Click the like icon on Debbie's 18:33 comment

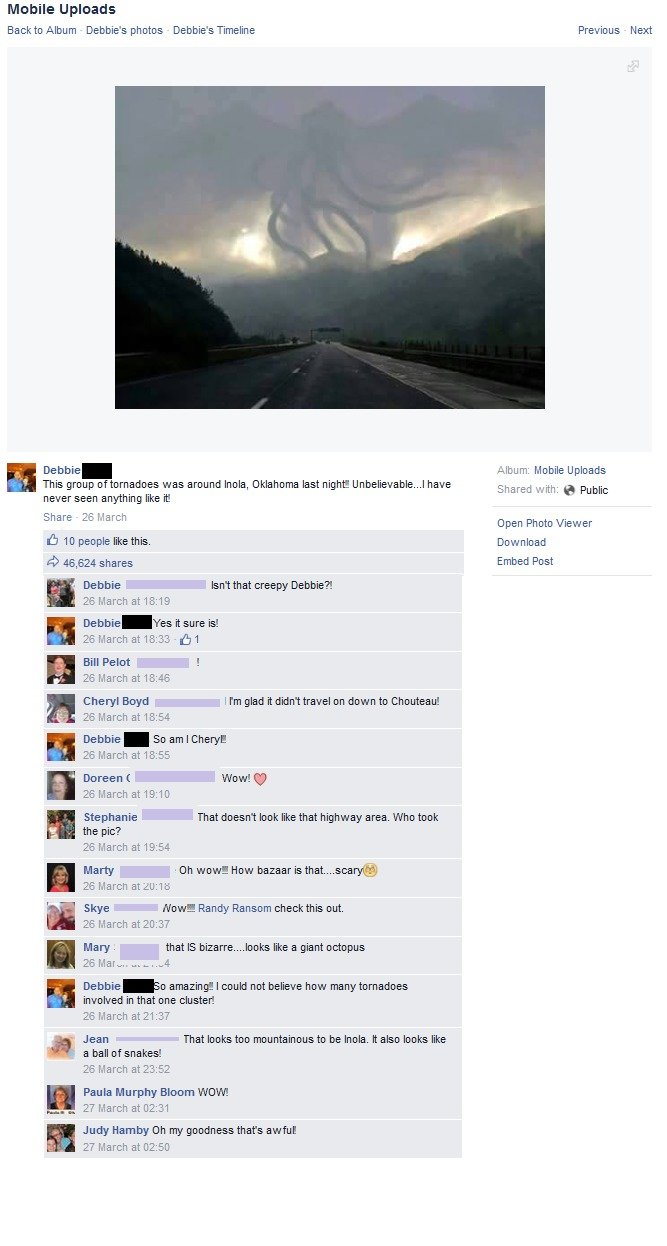tap(186, 639)
